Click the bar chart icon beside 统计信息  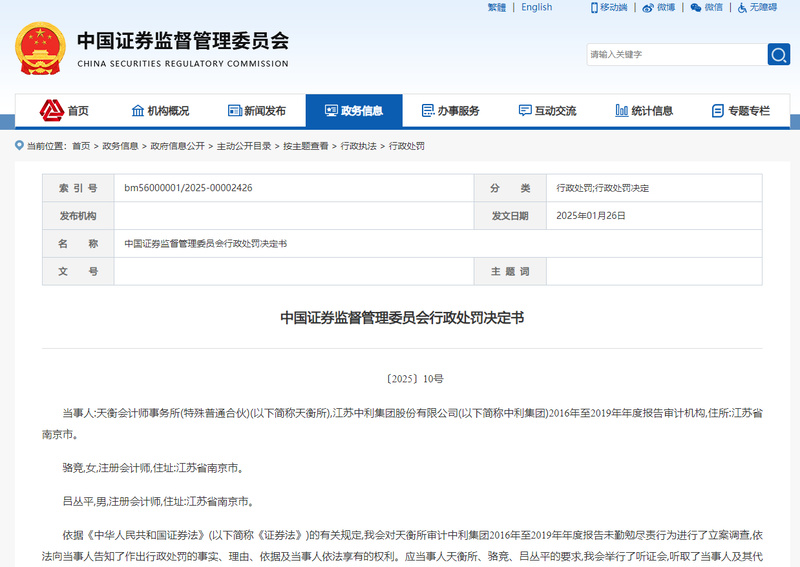point(621,110)
